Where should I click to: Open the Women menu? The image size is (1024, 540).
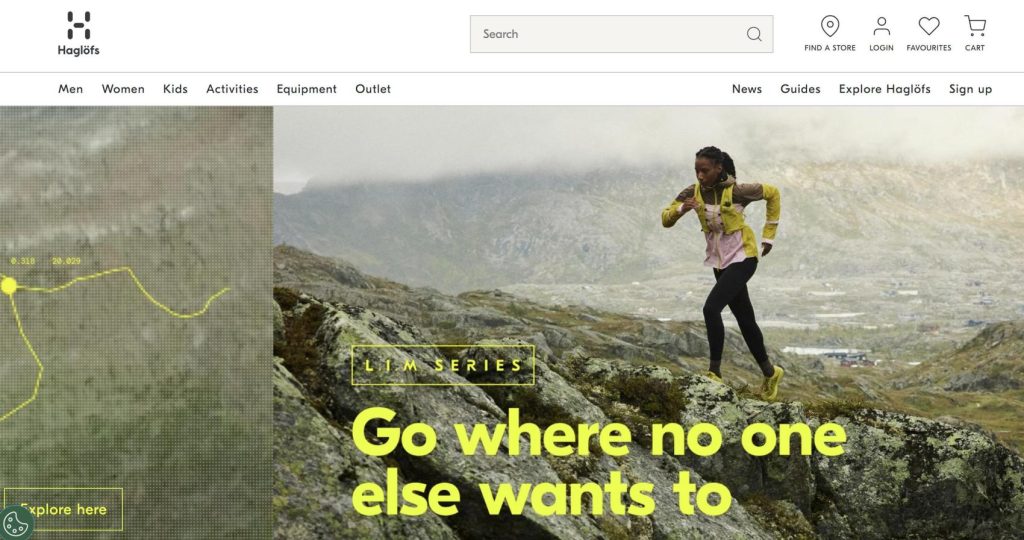tap(123, 89)
